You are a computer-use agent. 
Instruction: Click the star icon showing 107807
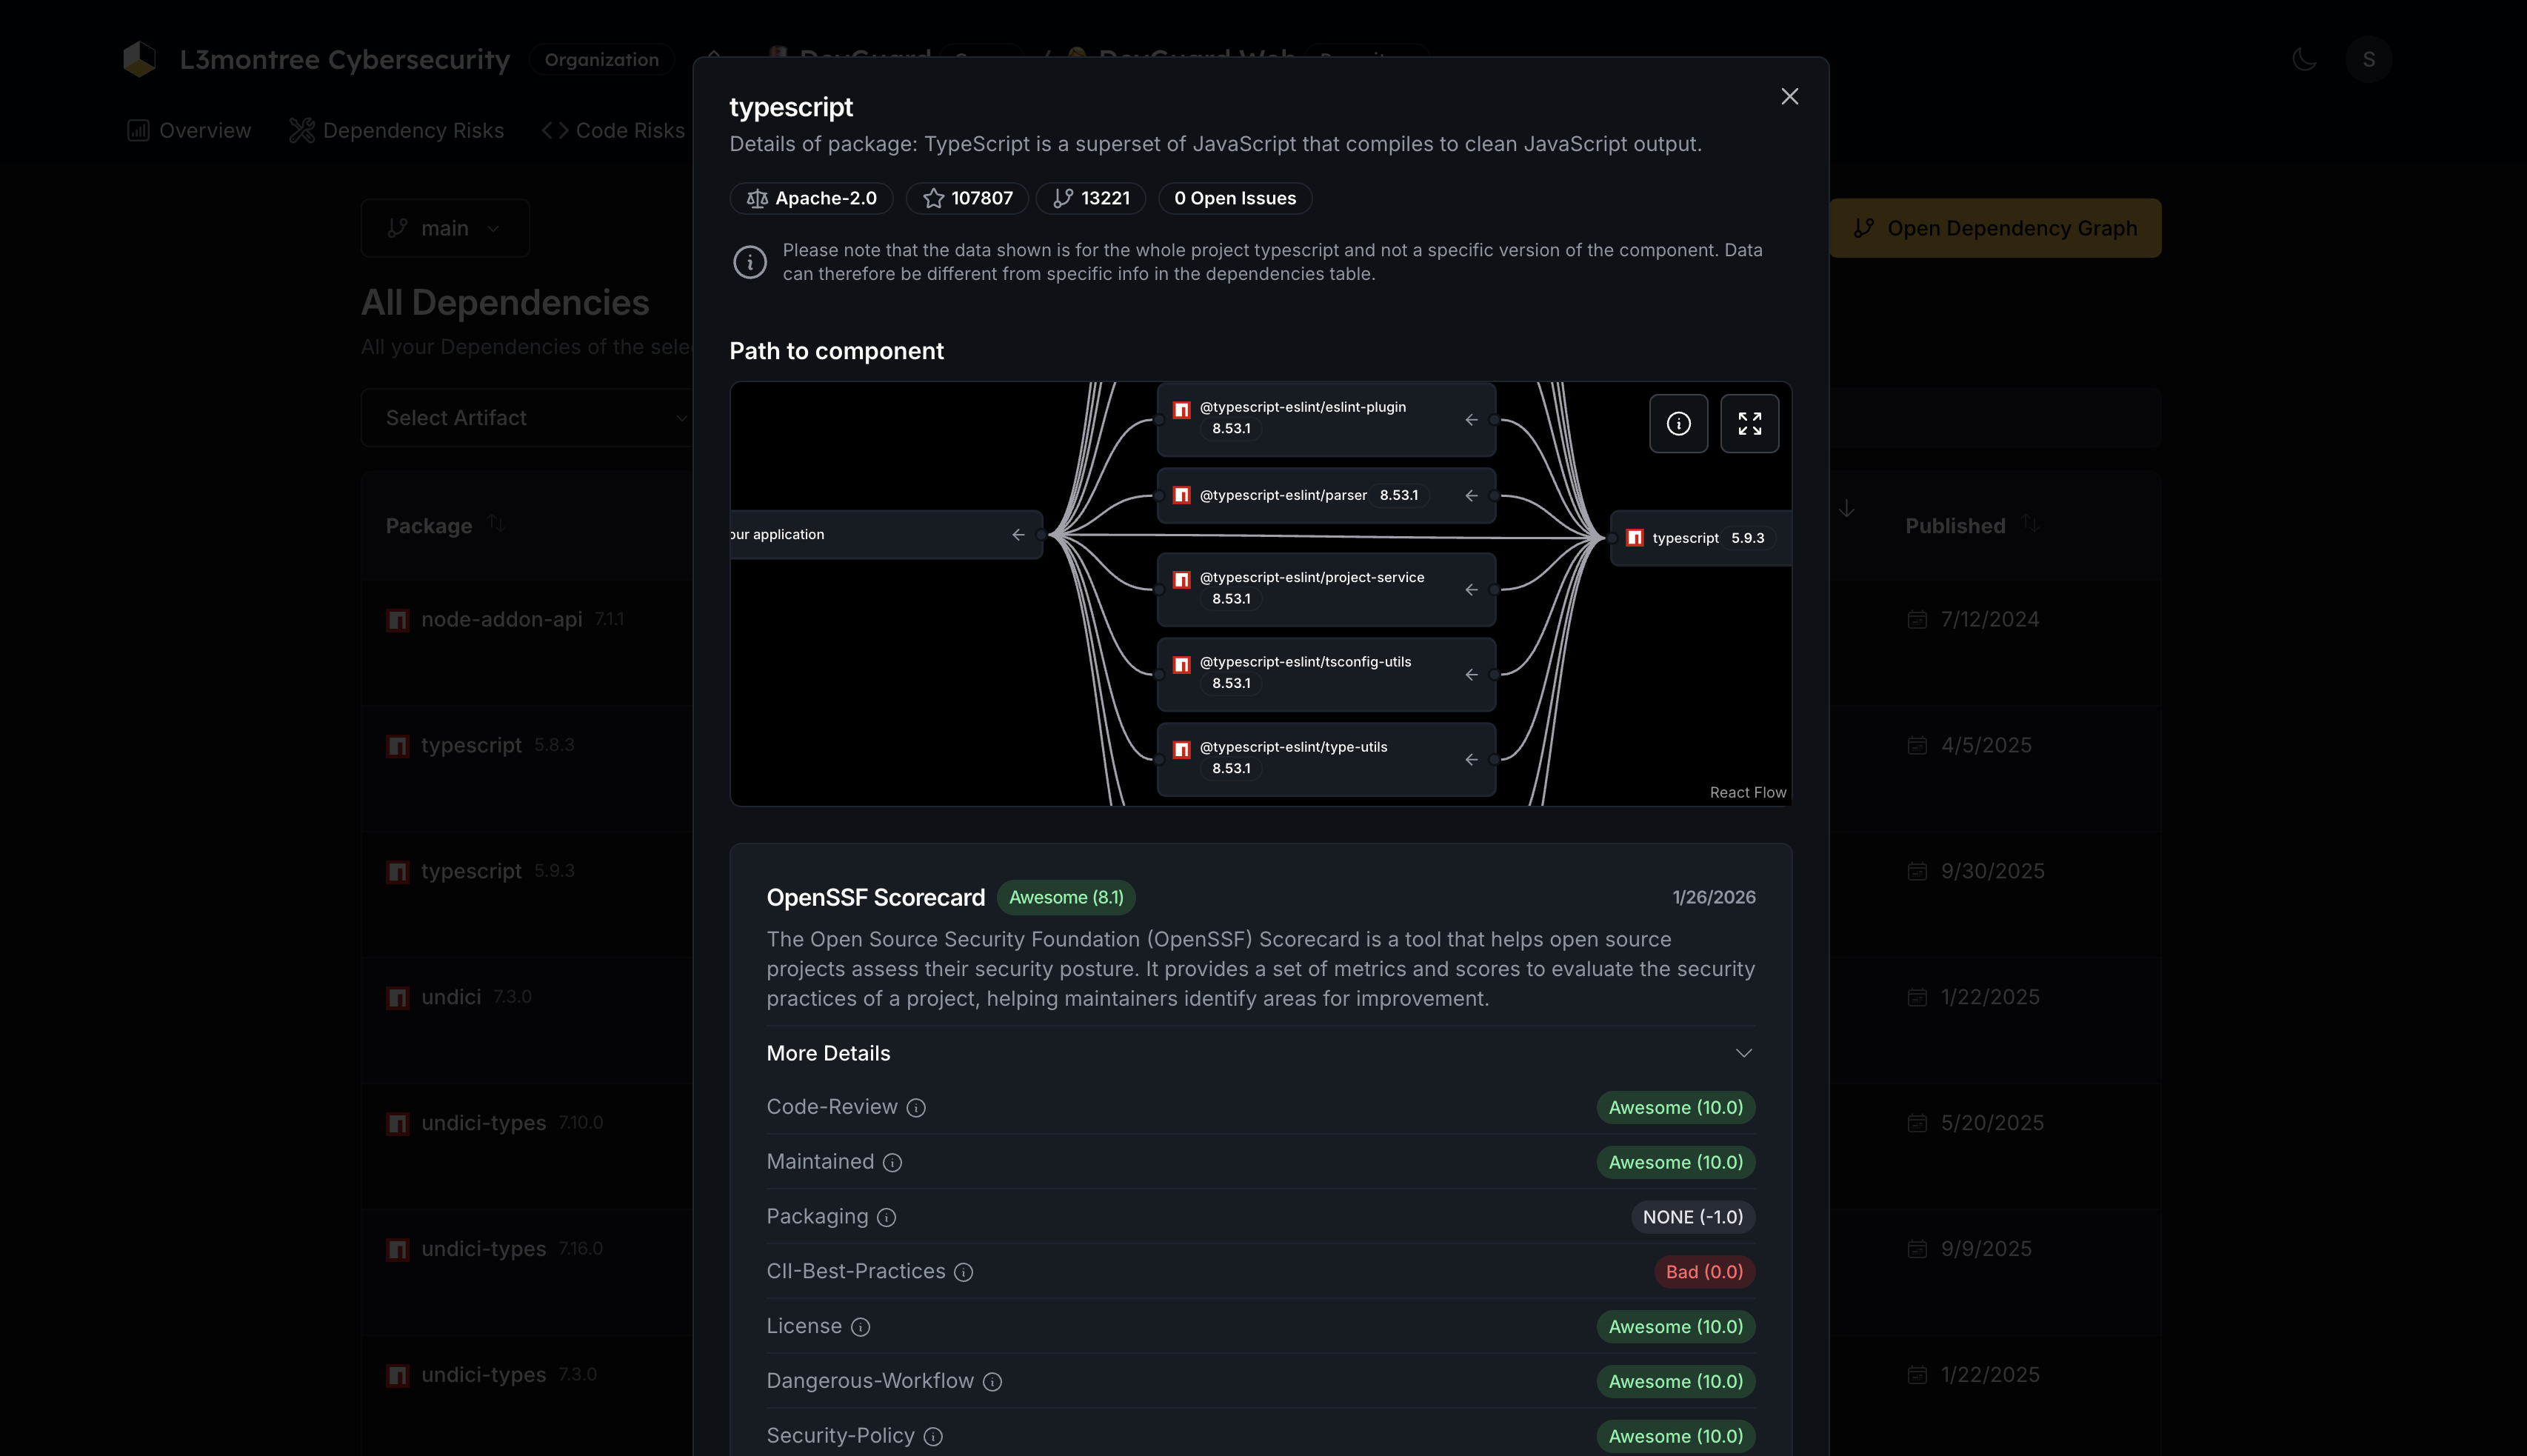[933, 198]
